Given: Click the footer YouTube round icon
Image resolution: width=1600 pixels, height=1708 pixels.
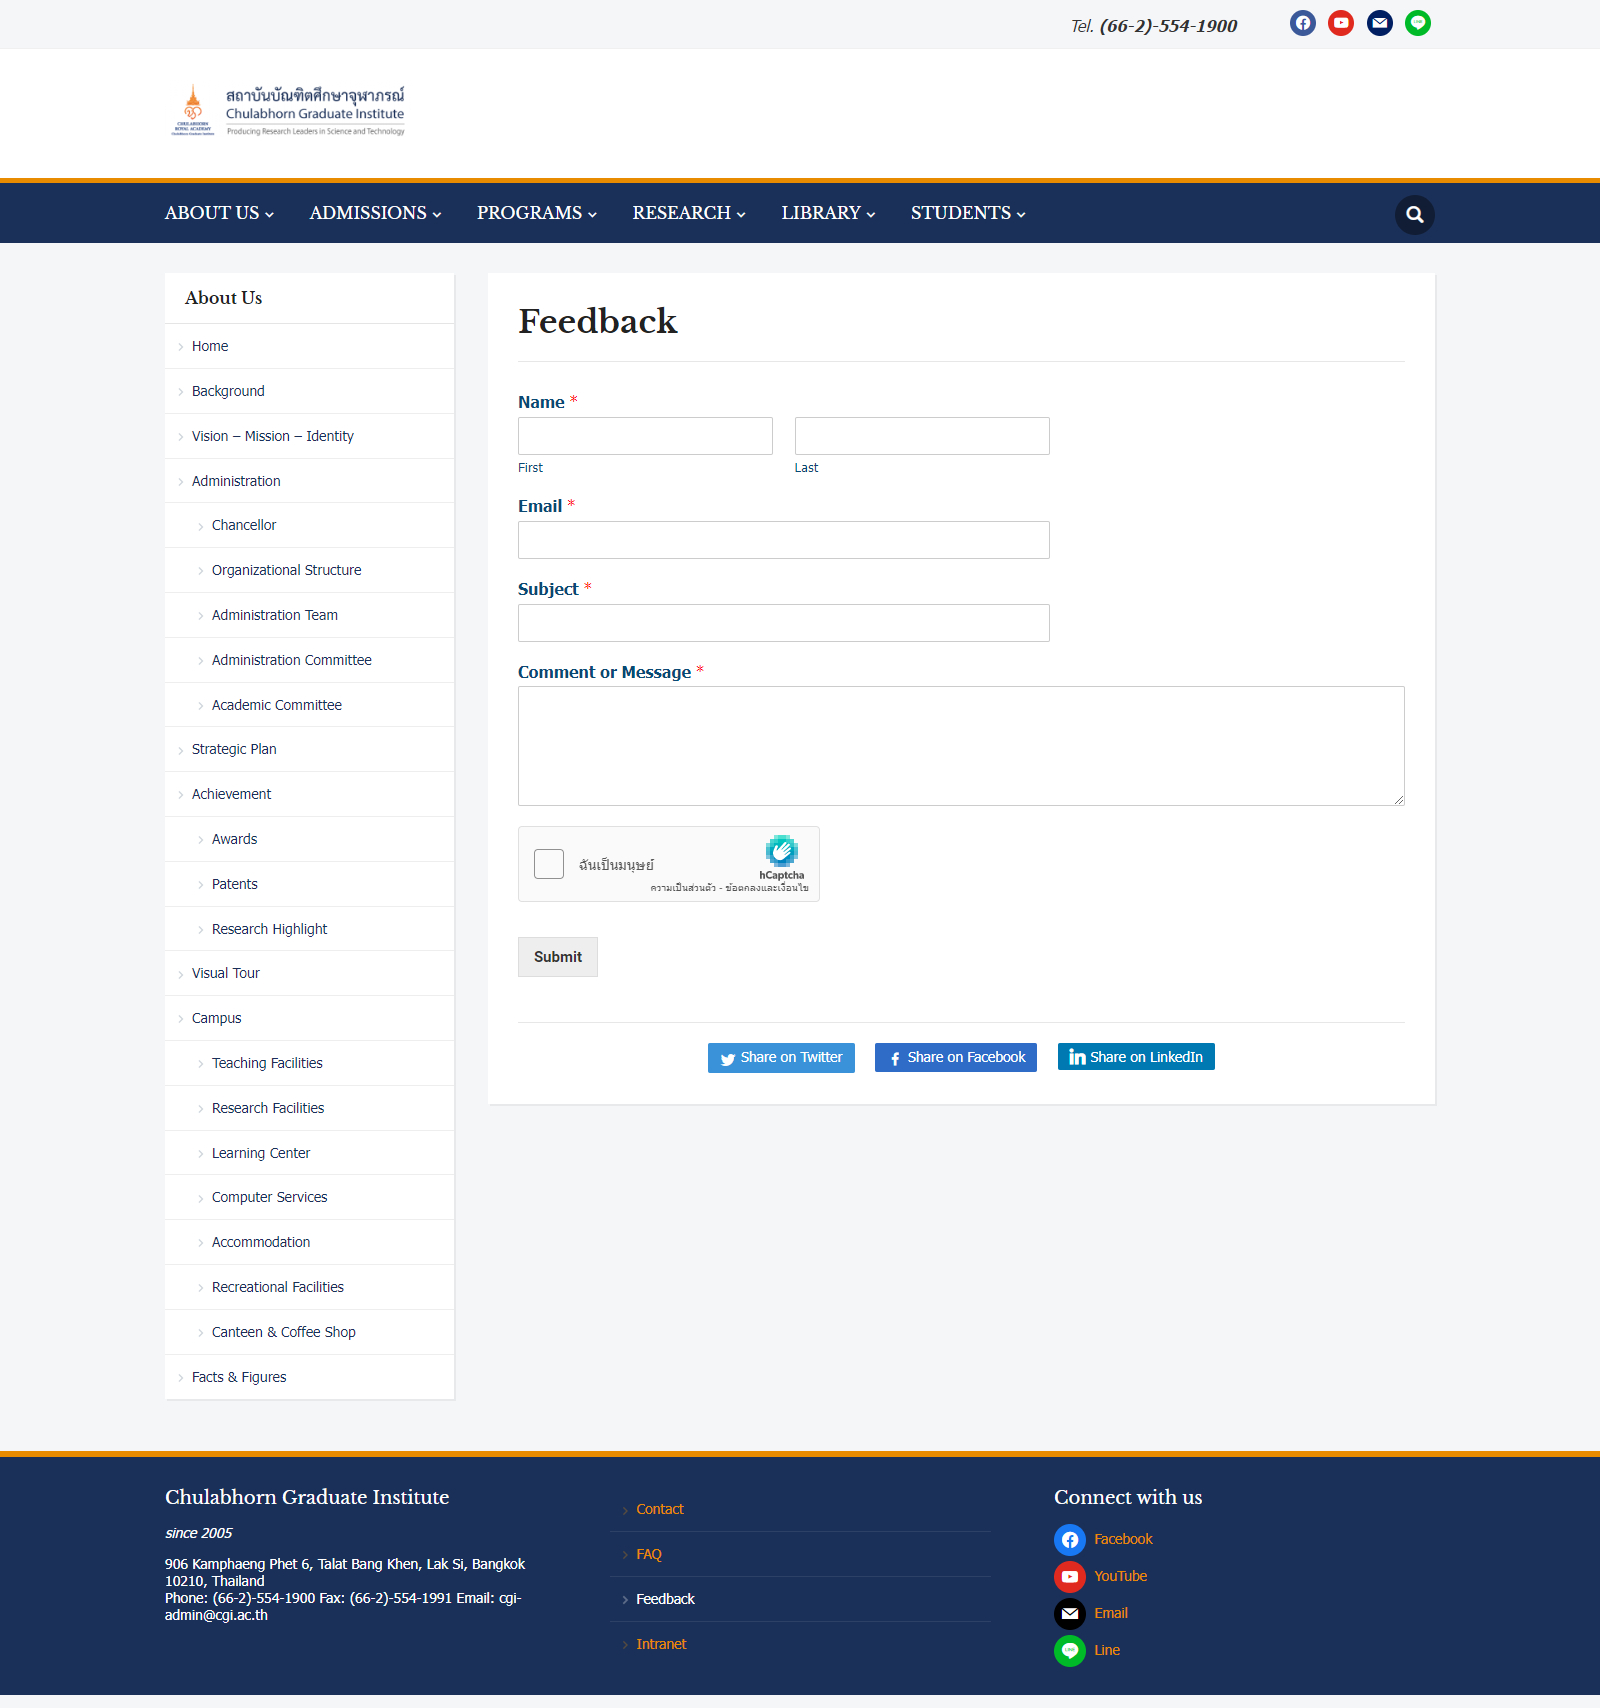Looking at the screenshot, I should click(1069, 1576).
